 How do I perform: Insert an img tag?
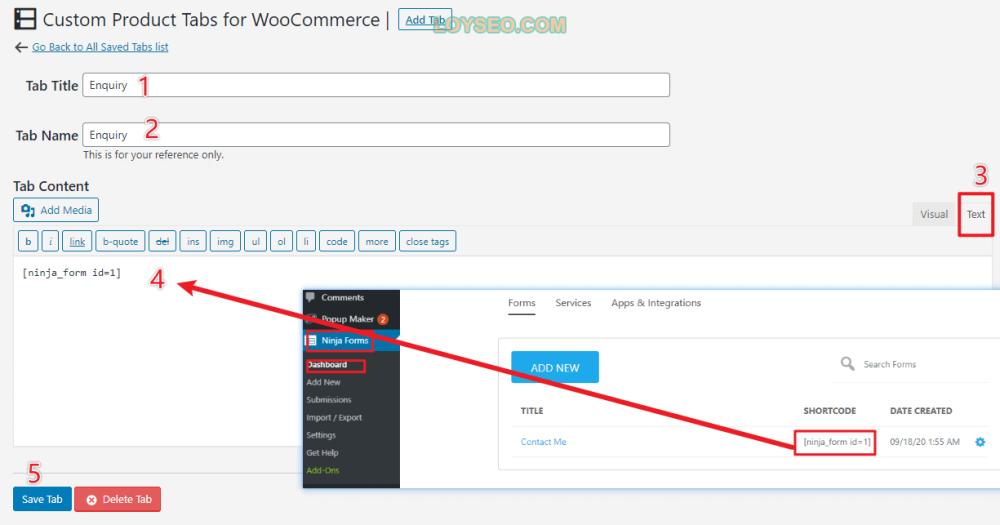[x=225, y=241]
